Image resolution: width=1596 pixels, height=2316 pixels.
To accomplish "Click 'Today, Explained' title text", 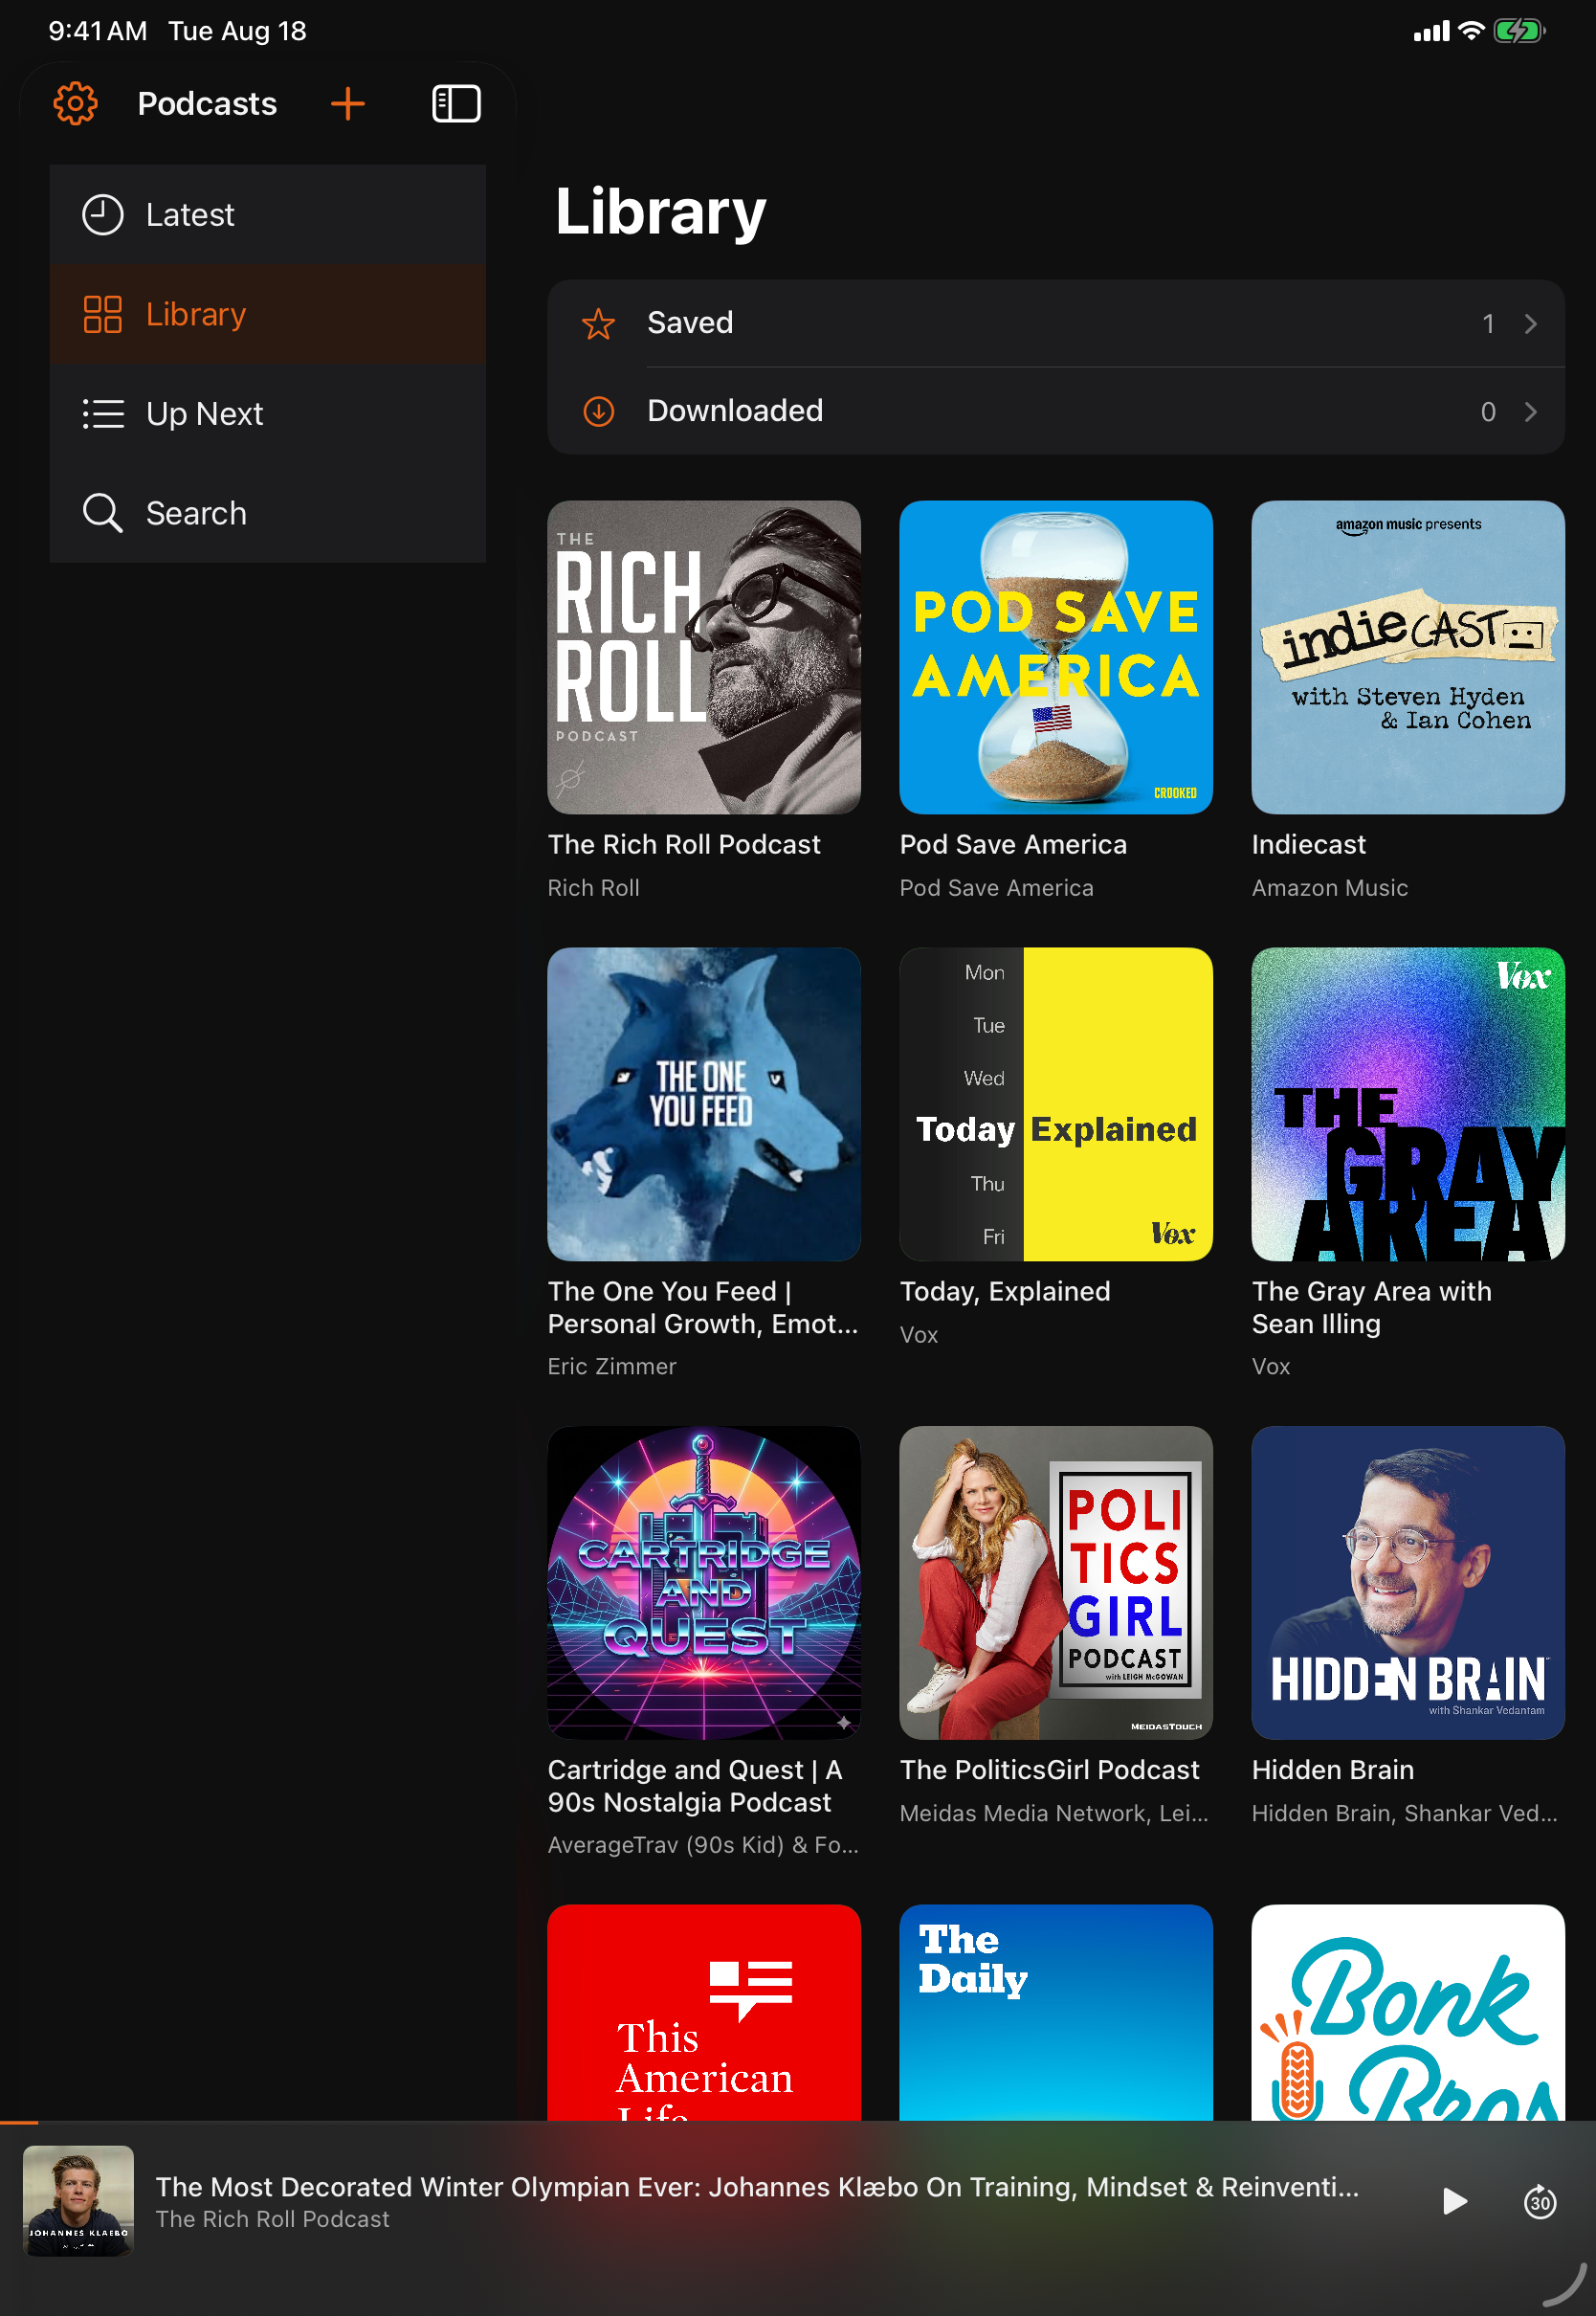I will click(x=1005, y=1291).
